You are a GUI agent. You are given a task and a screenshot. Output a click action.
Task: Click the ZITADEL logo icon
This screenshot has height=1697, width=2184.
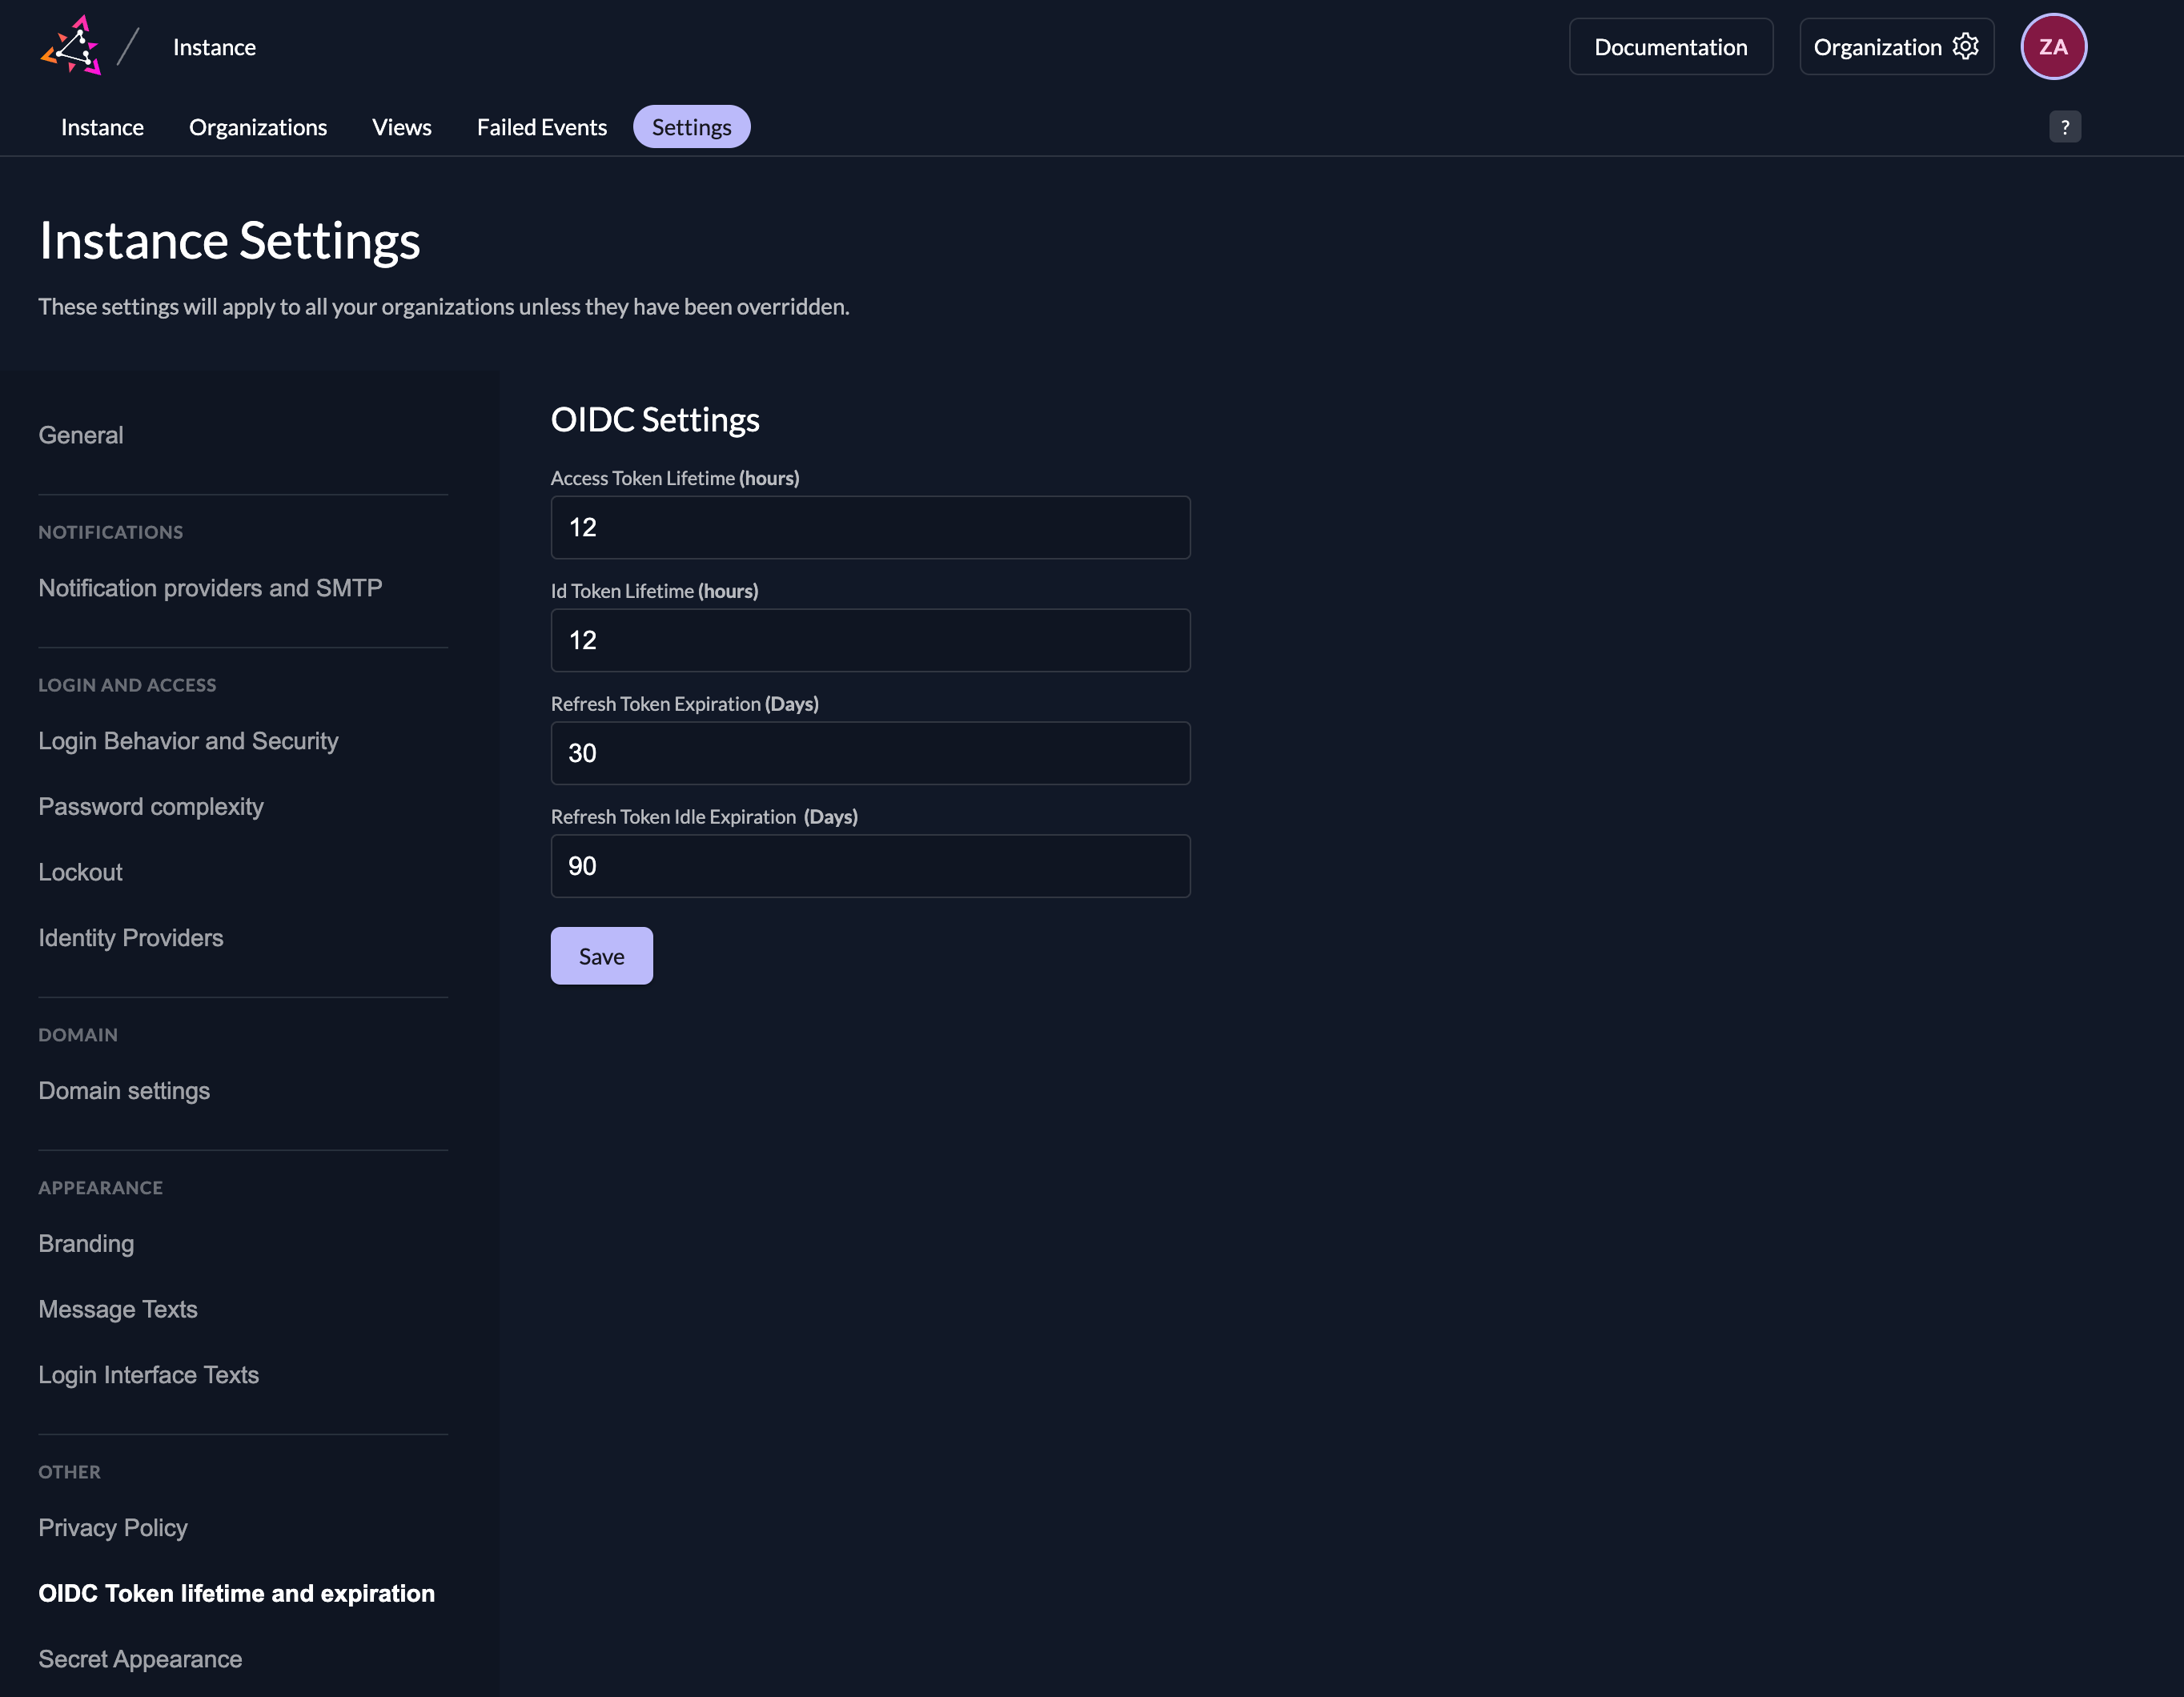[x=71, y=46]
